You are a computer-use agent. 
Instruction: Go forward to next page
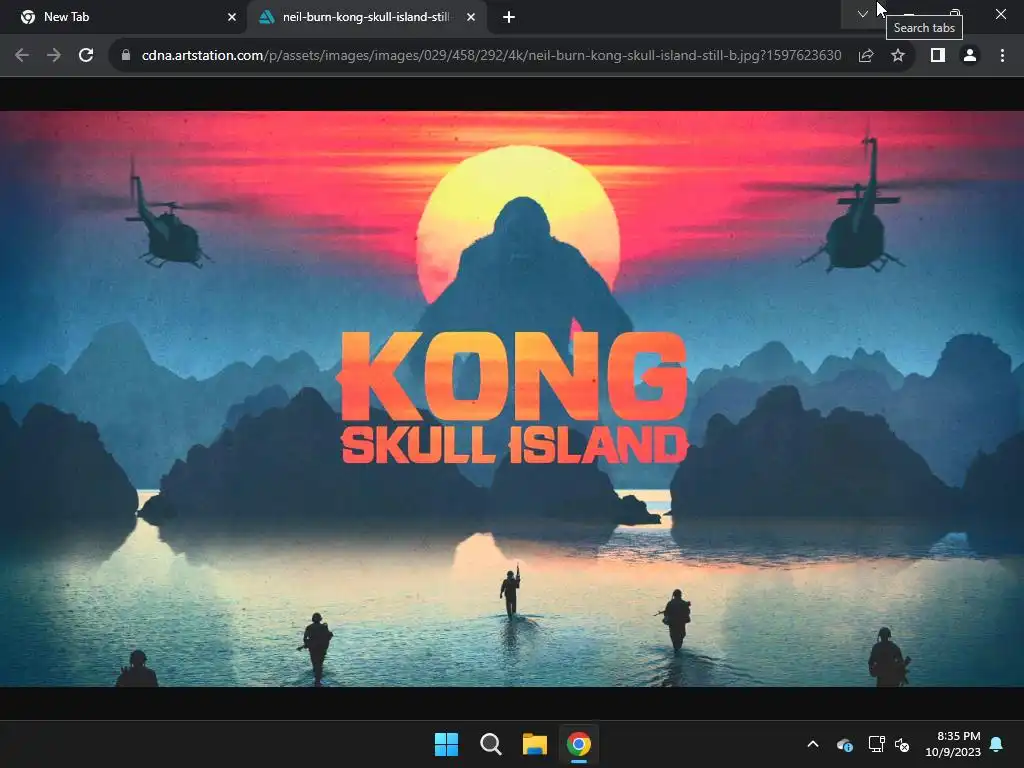coord(54,56)
